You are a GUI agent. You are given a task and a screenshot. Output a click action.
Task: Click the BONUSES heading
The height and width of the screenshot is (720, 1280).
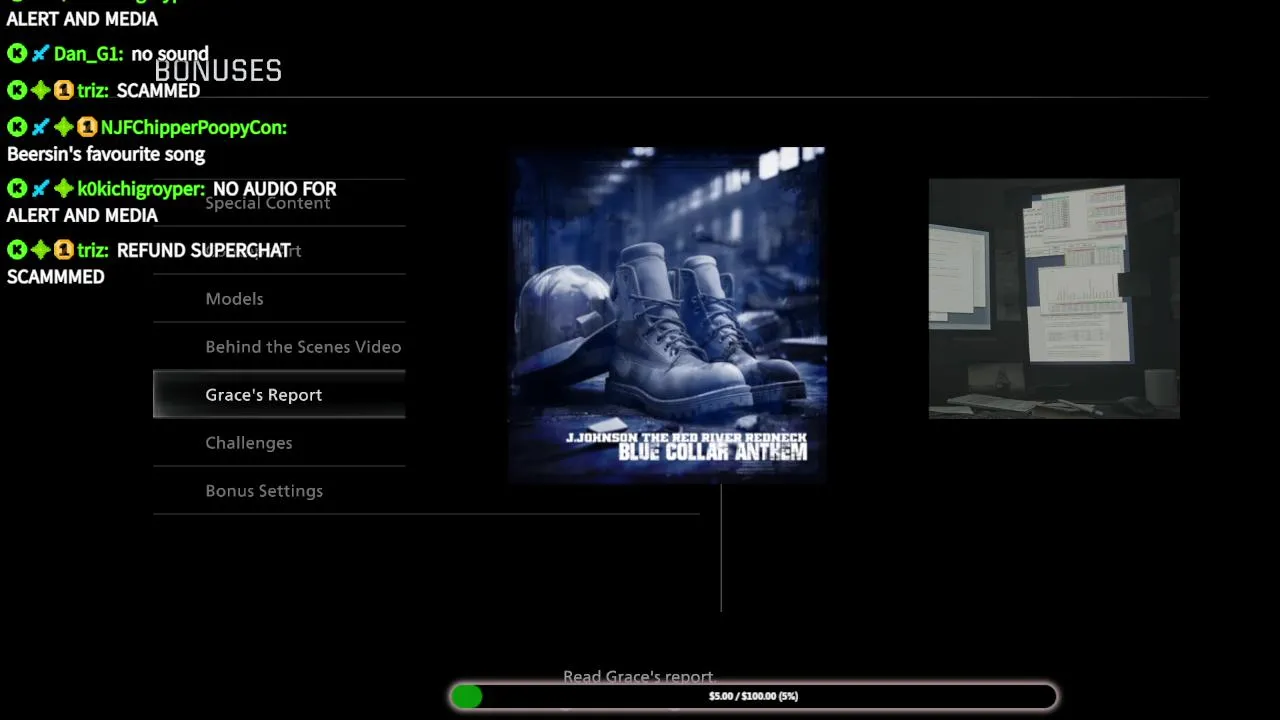[218, 71]
